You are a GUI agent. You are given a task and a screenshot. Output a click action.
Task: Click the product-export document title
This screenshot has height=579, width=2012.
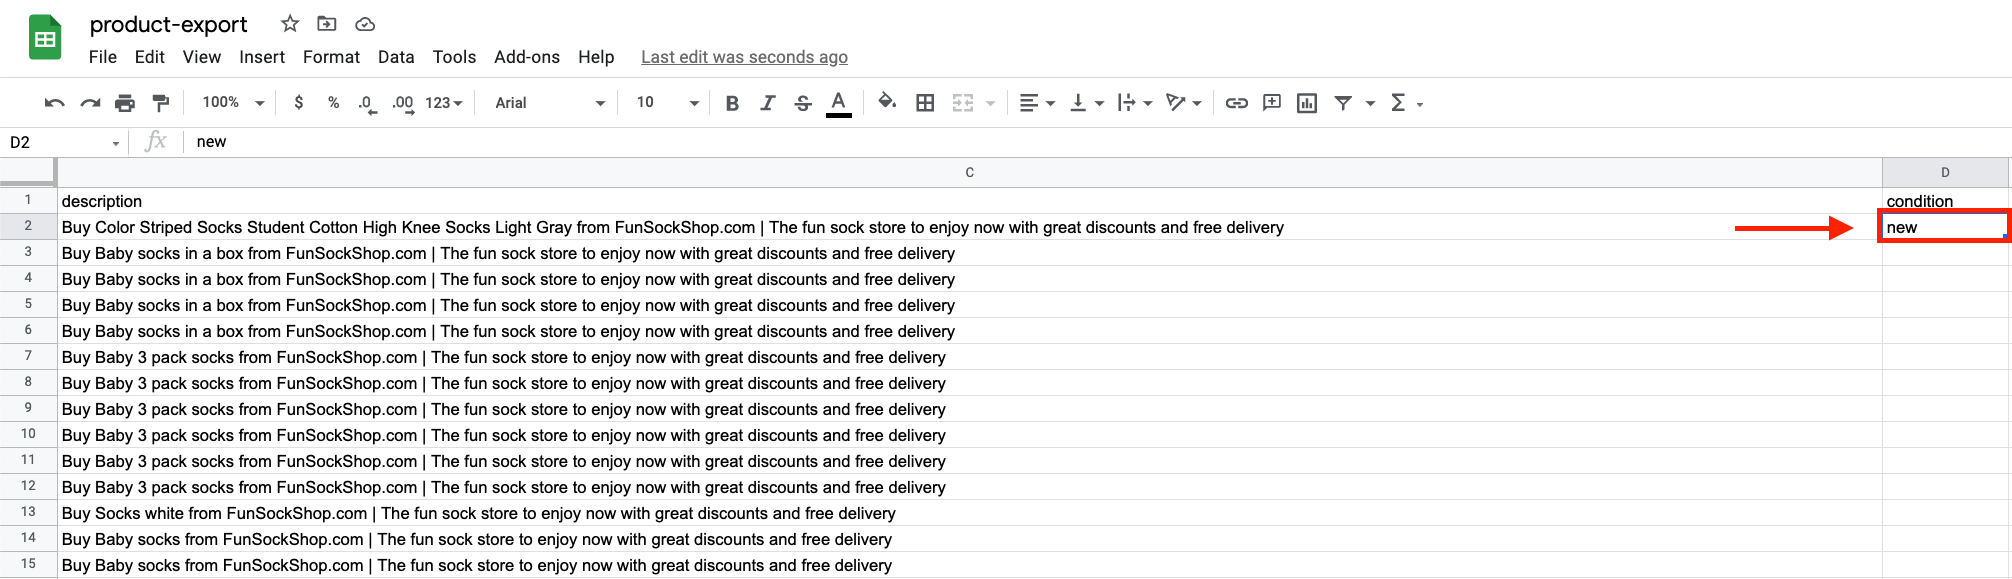pos(168,24)
